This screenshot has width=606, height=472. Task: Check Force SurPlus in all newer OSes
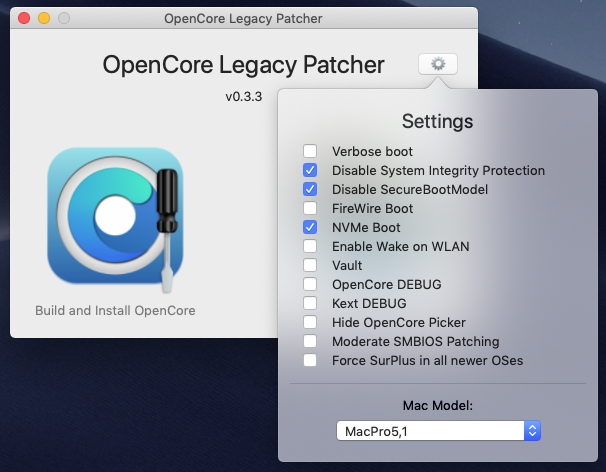pos(310,360)
